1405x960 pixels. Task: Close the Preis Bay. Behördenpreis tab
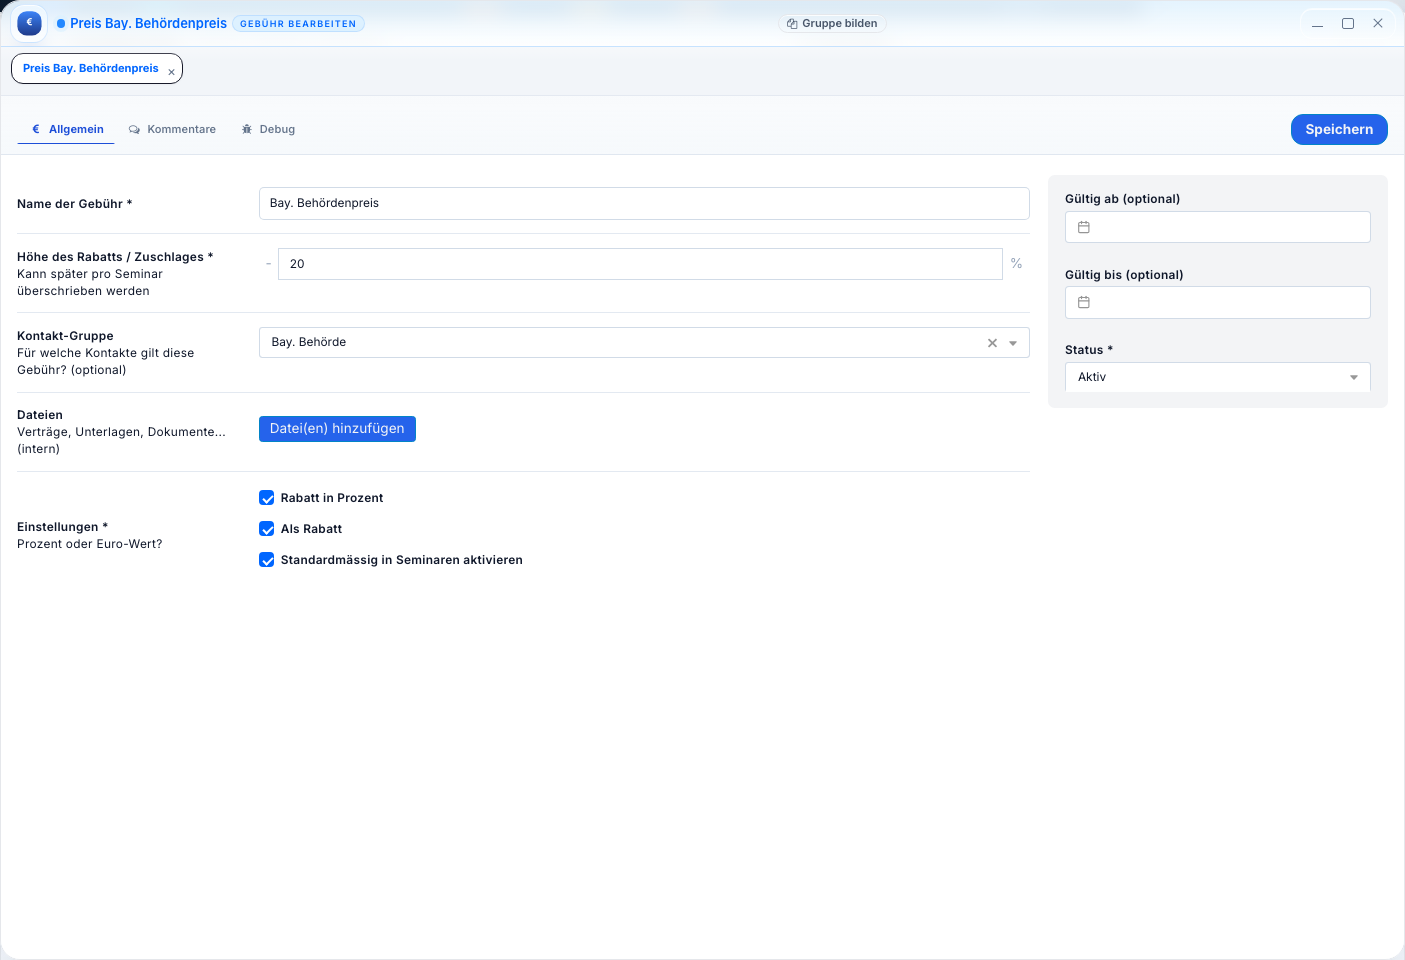coord(171,72)
